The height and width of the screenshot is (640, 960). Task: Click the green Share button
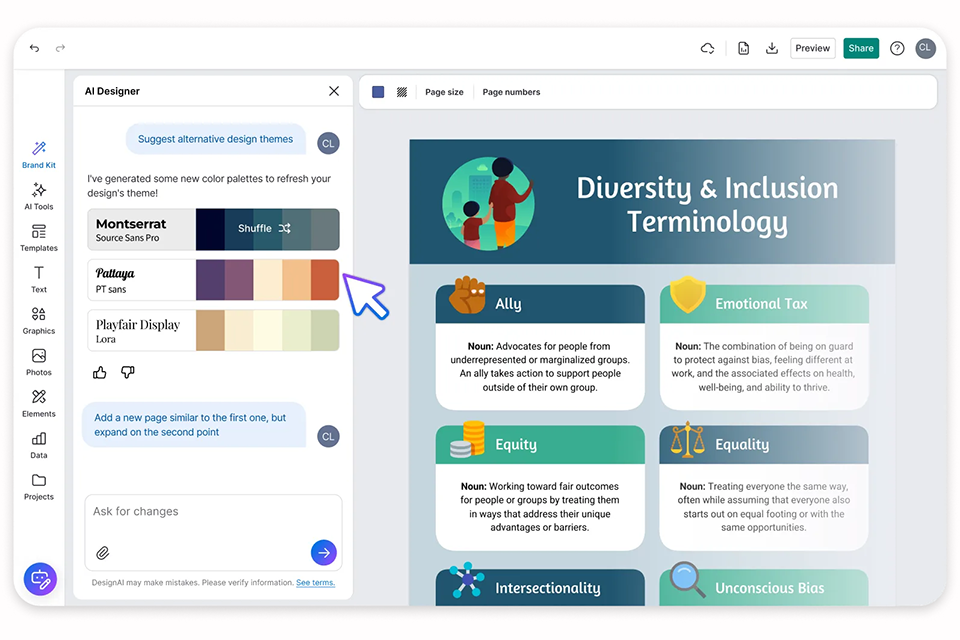click(x=861, y=48)
